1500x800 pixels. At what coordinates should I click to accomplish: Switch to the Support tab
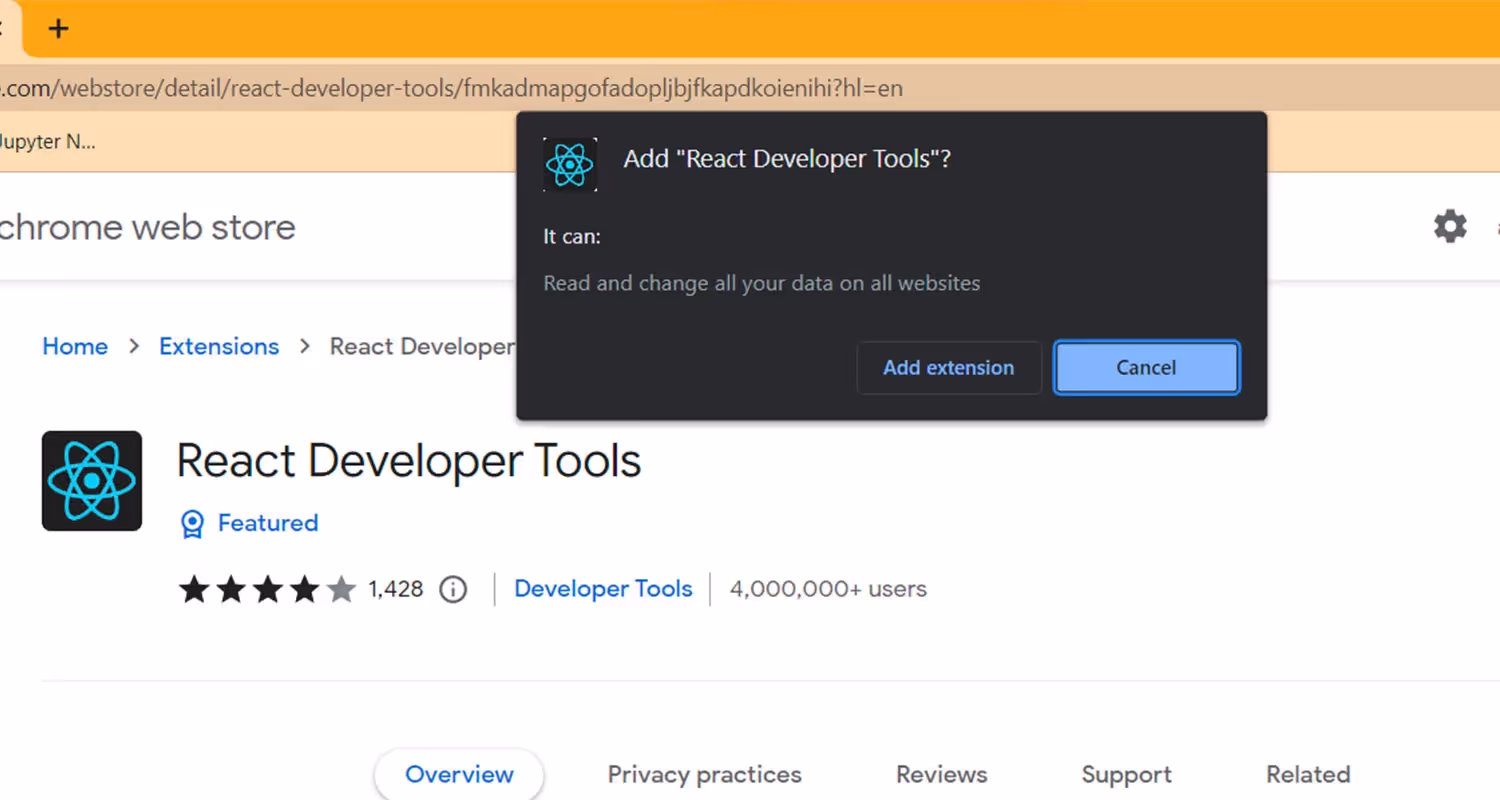pos(1126,774)
